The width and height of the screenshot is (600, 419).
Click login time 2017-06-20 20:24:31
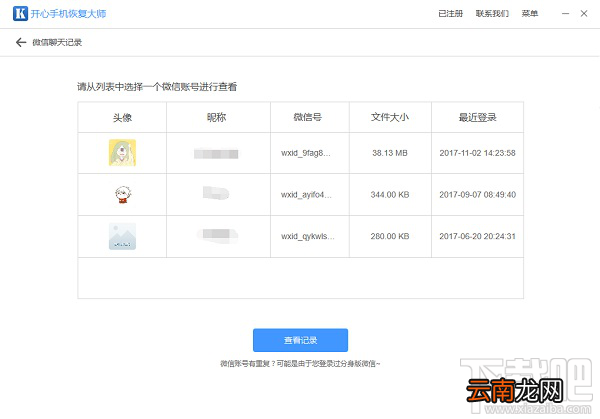click(x=477, y=236)
